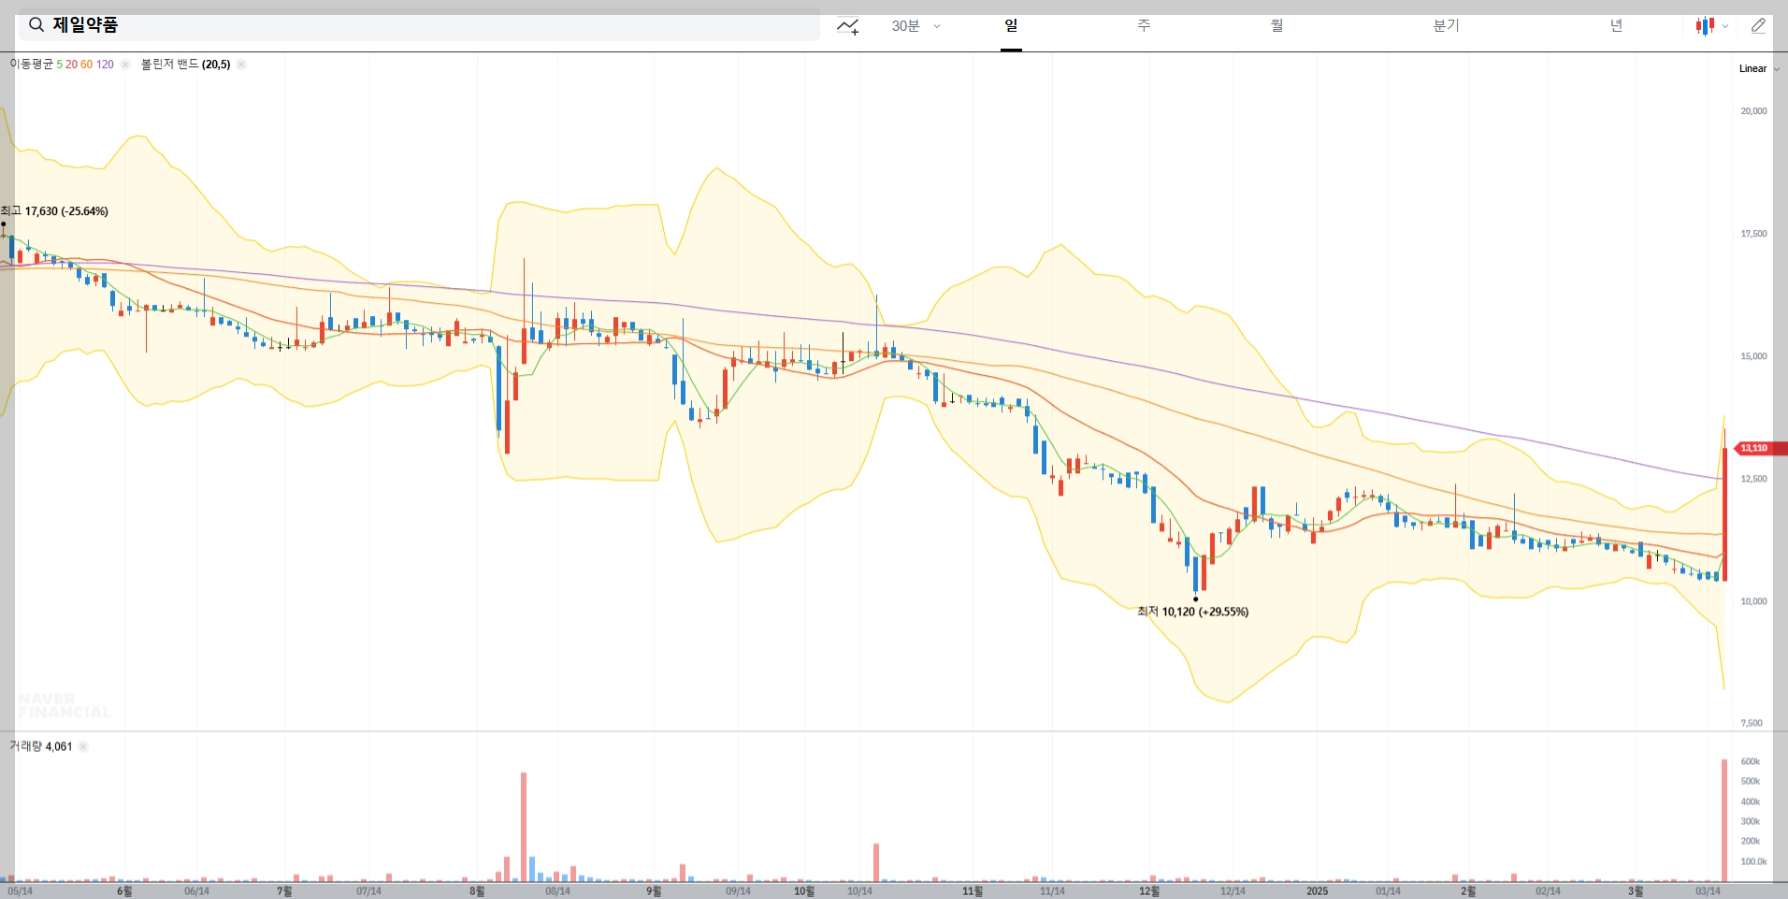Click the 100.0k volume axis label
Image resolution: width=1788 pixels, height=899 pixels.
pyautogui.click(x=1754, y=862)
